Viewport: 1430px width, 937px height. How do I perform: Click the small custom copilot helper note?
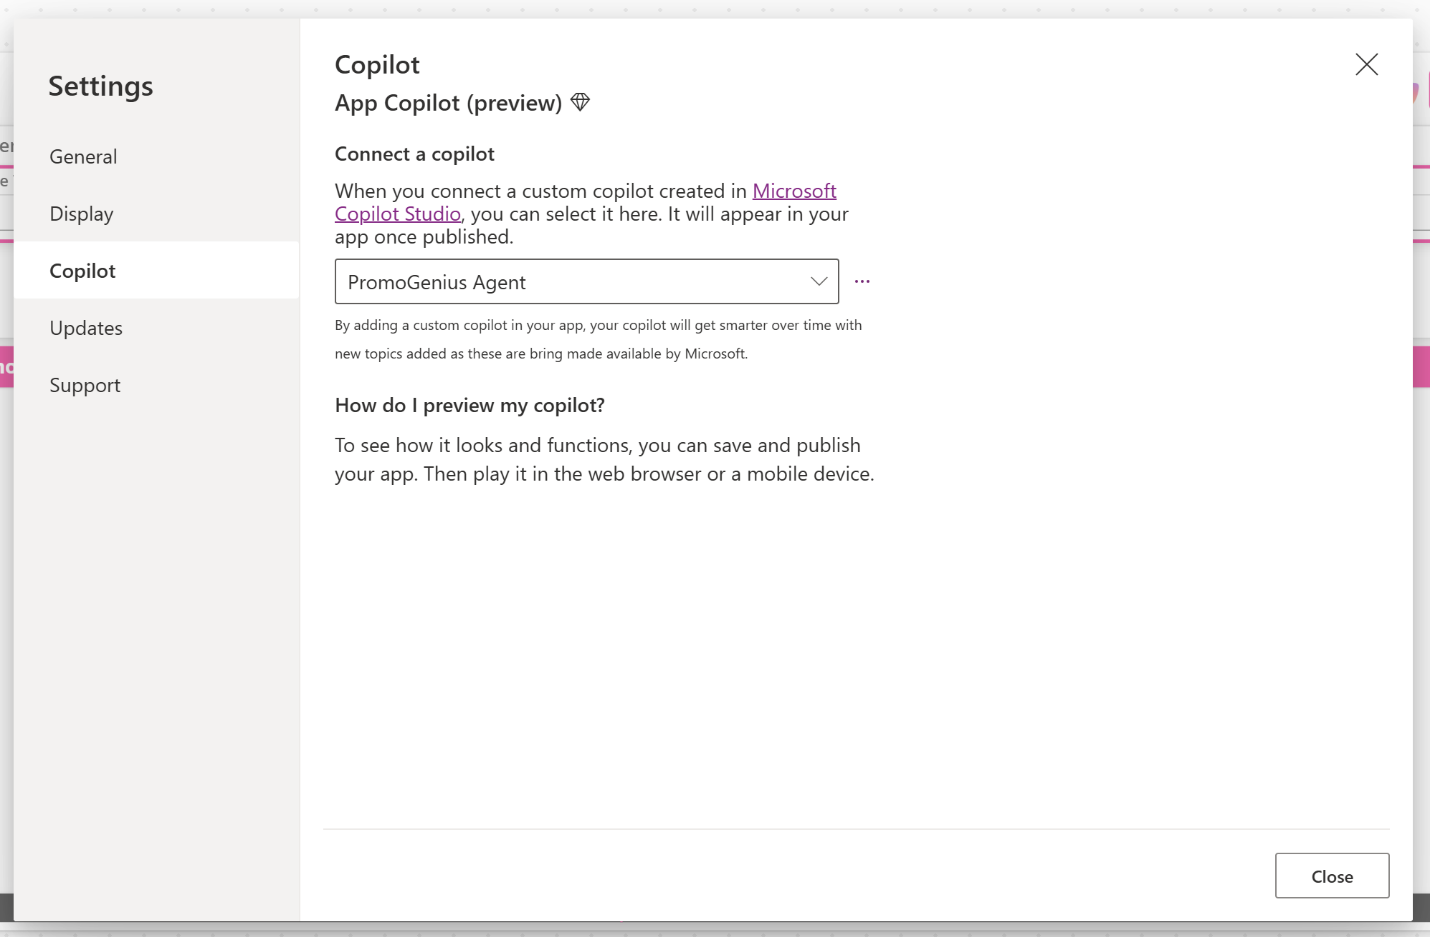598,339
